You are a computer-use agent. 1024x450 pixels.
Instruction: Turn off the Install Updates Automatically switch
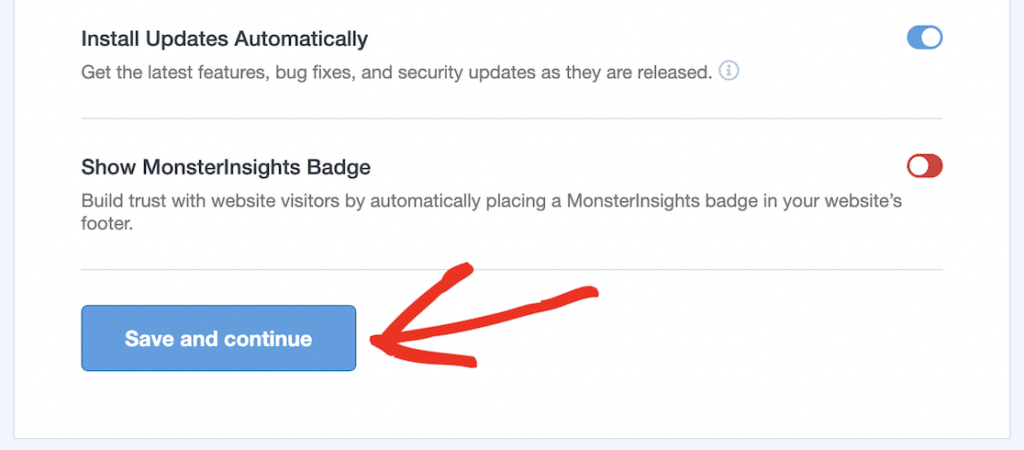[x=925, y=39]
